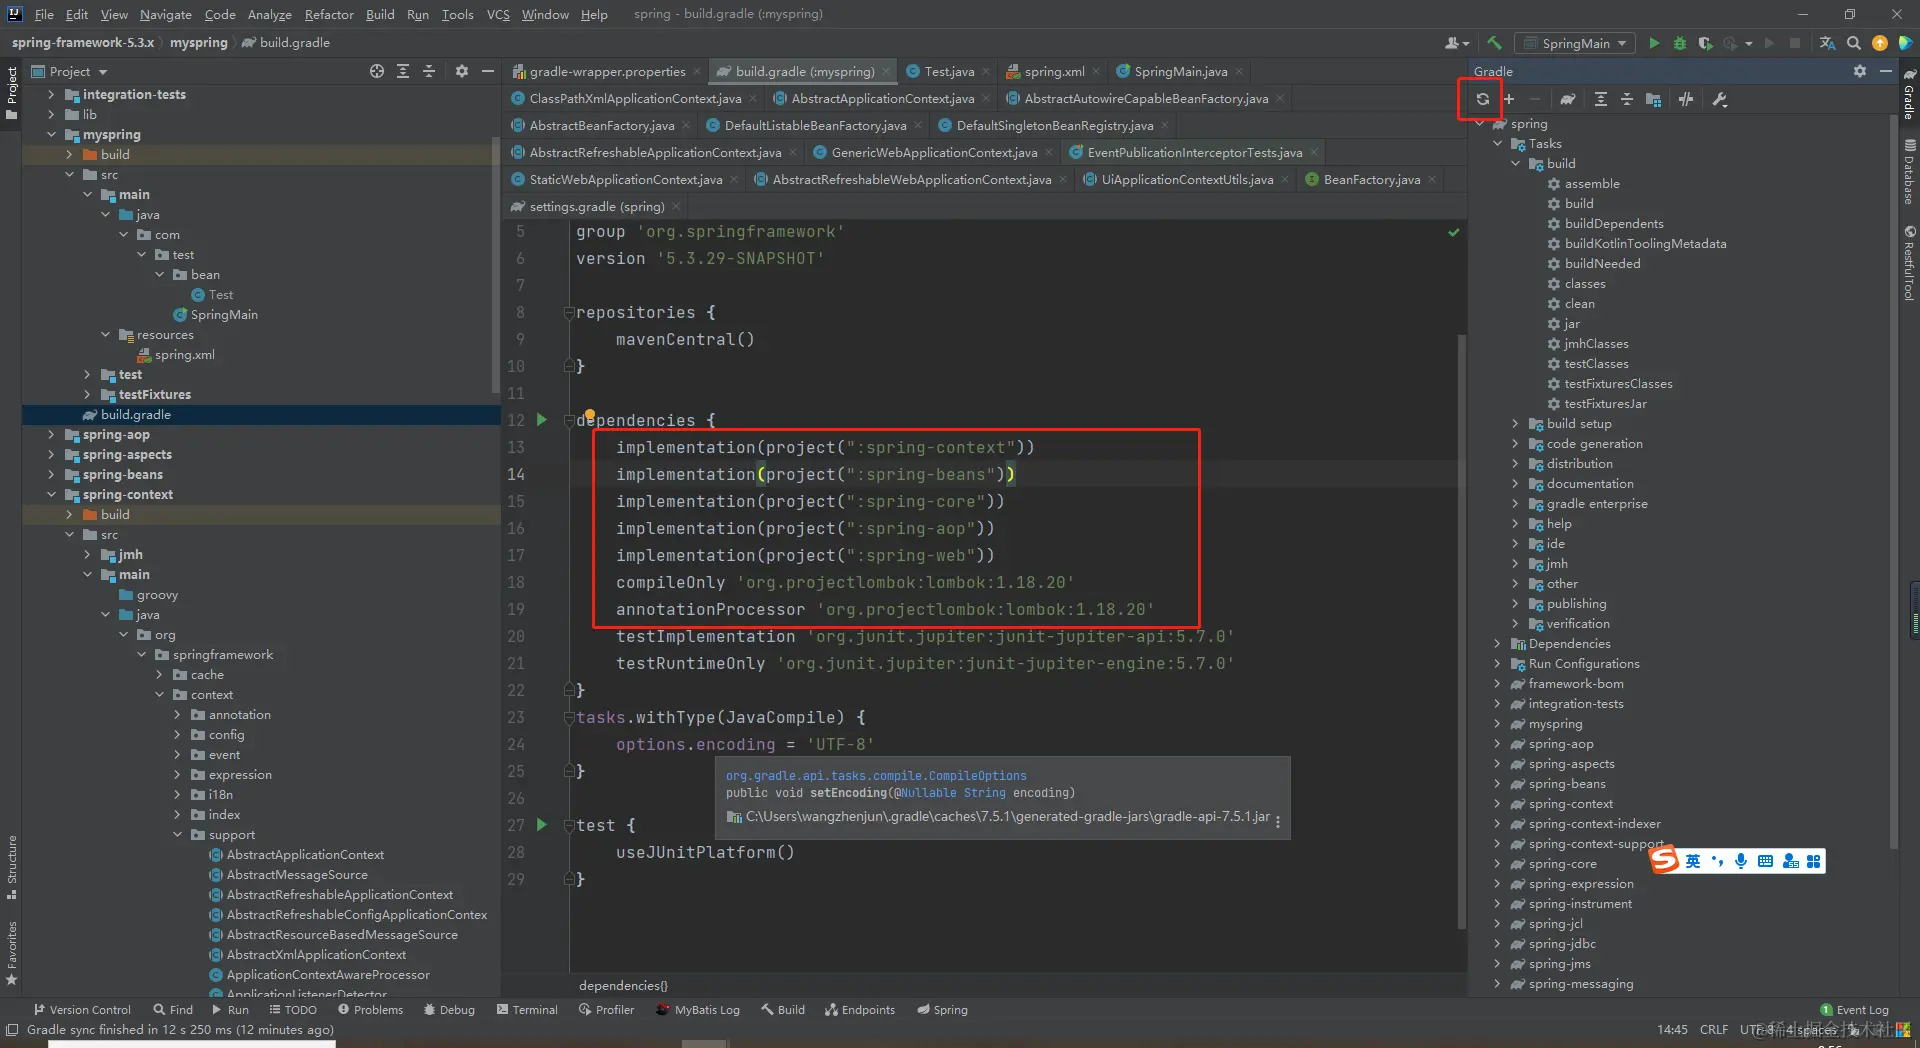Hide the Project tool window
1920x1048 pixels.
pyautogui.click(x=488, y=71)
